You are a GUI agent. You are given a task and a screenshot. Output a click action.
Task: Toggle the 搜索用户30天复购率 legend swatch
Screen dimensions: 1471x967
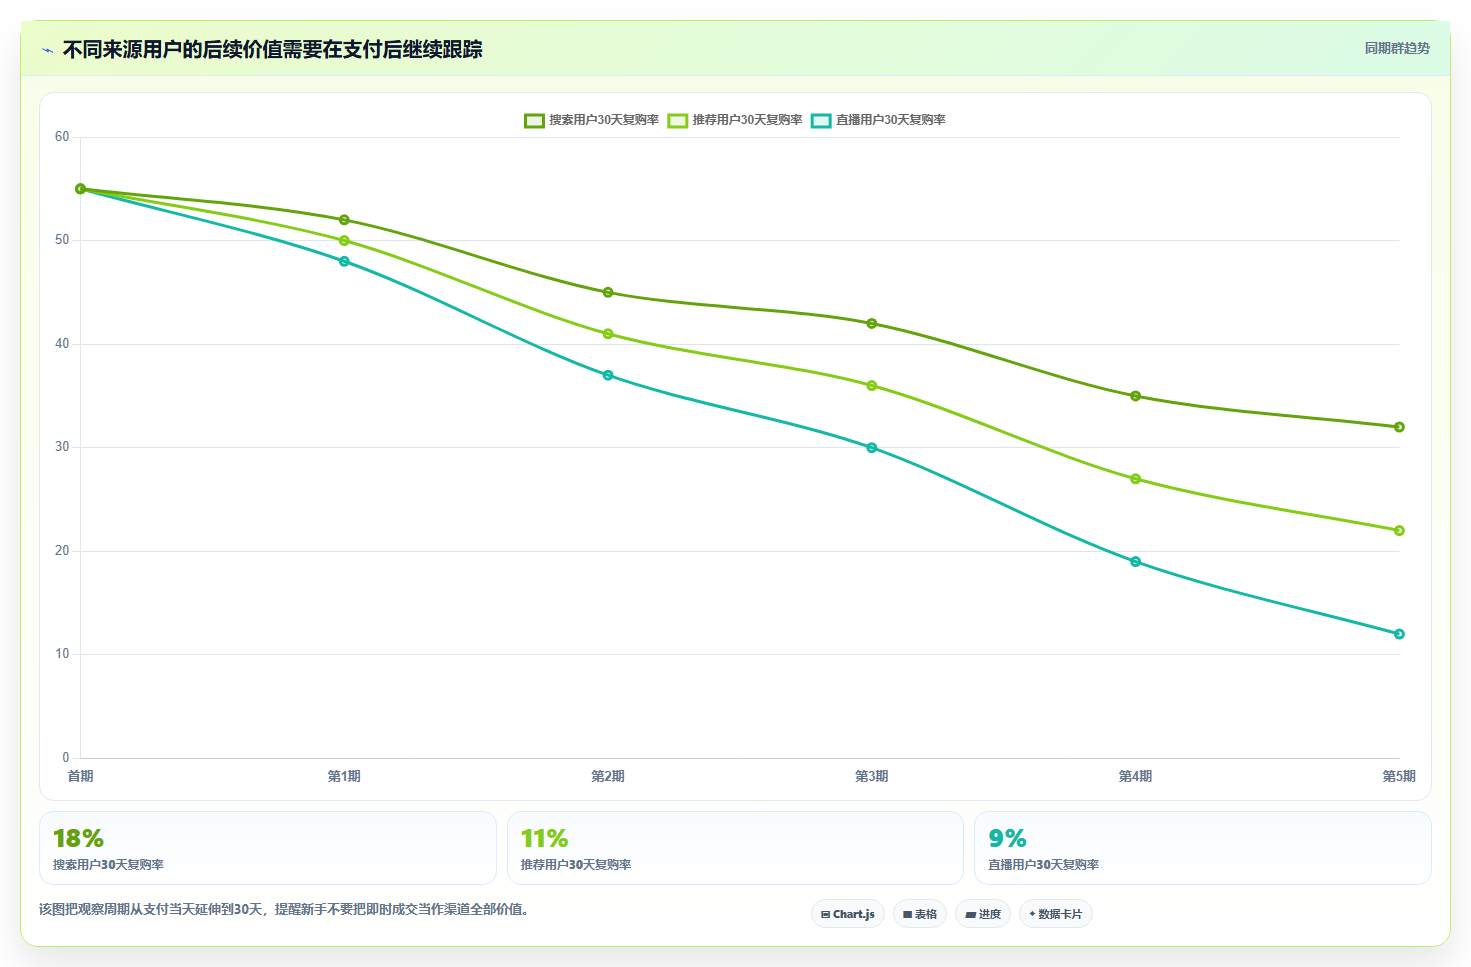click(x=534, y=121)
